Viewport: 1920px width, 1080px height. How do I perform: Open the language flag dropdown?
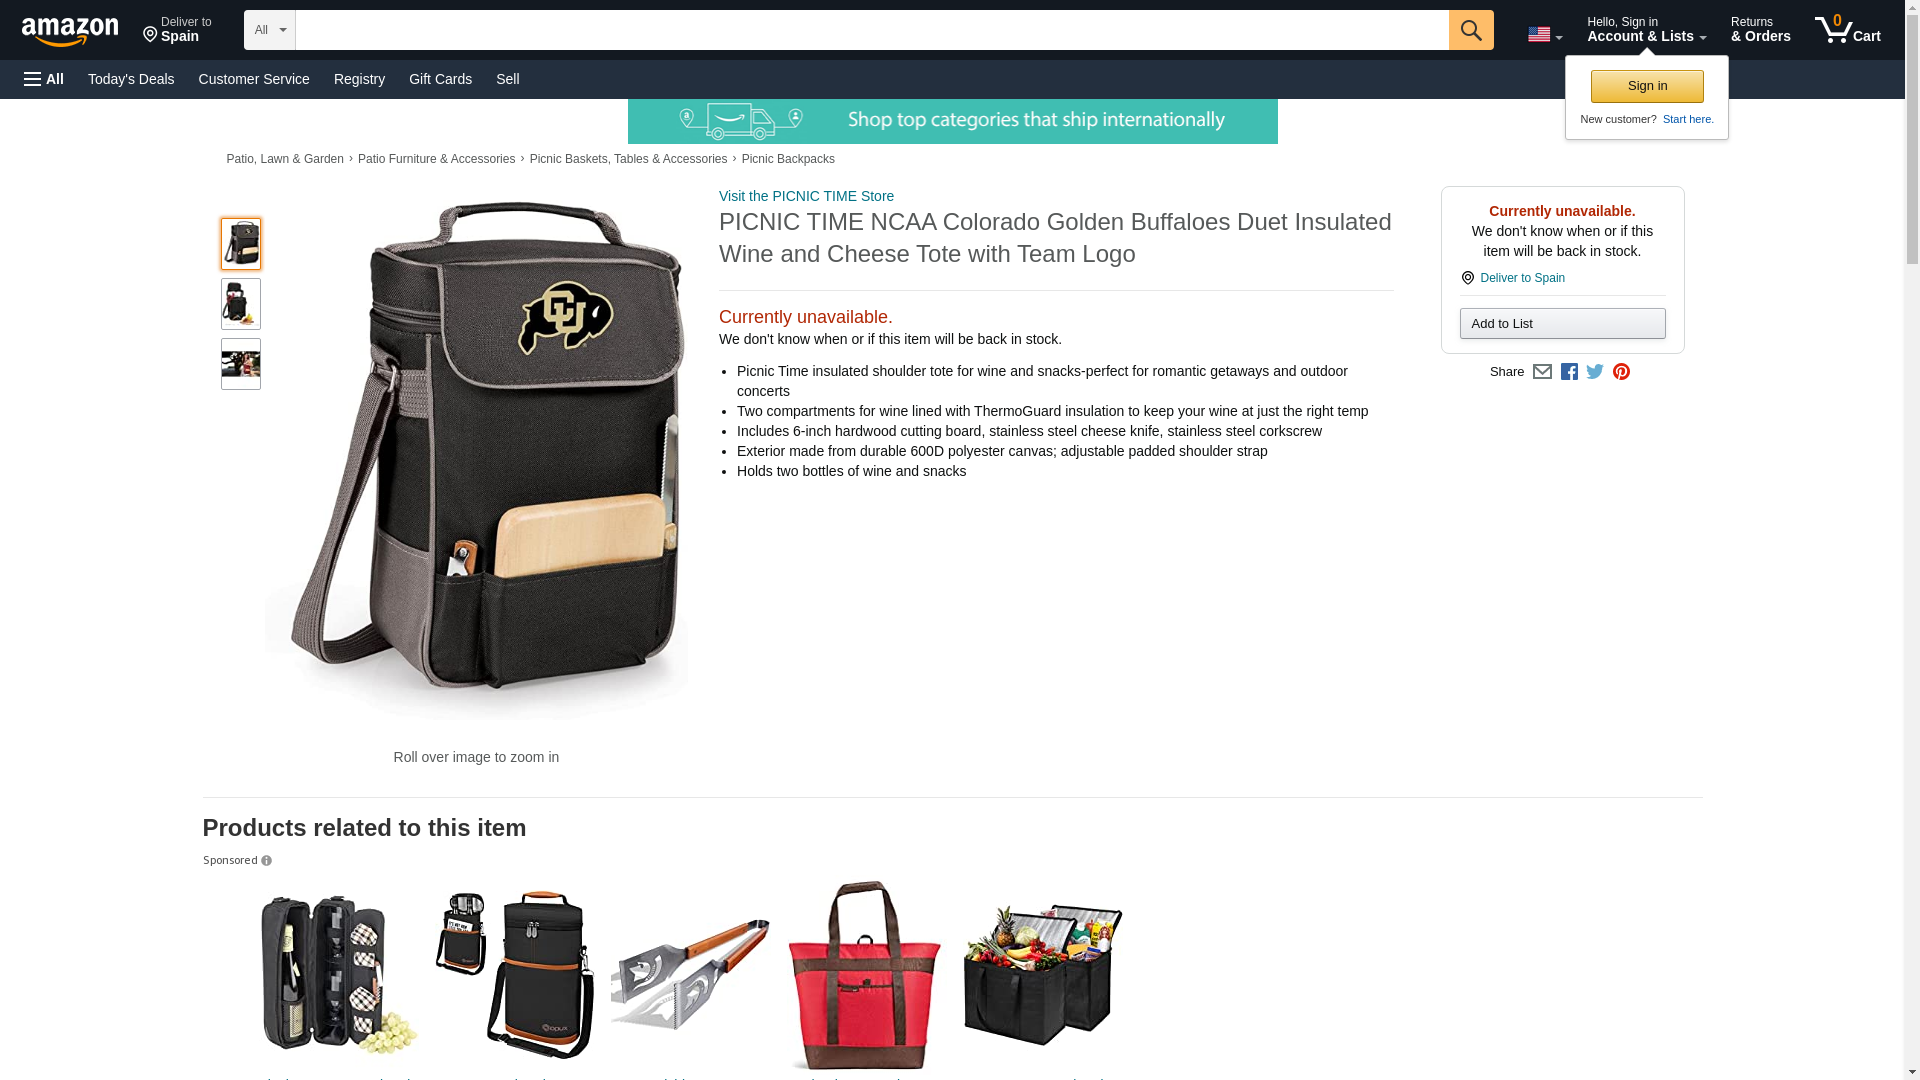pyautogui.click(x=1544, y=34)
